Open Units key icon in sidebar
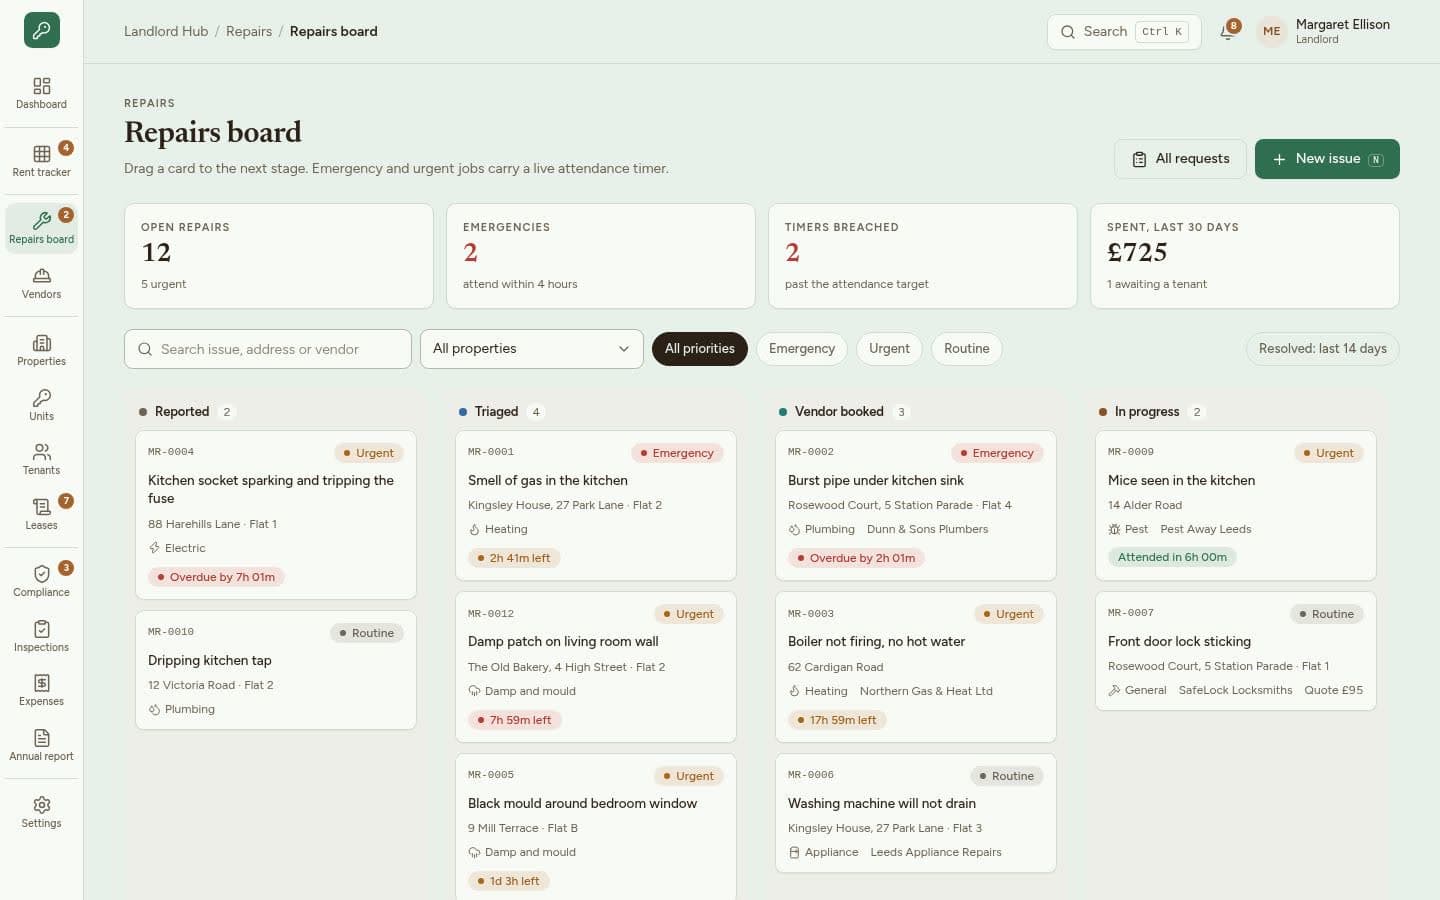 (x=41, y=405)
